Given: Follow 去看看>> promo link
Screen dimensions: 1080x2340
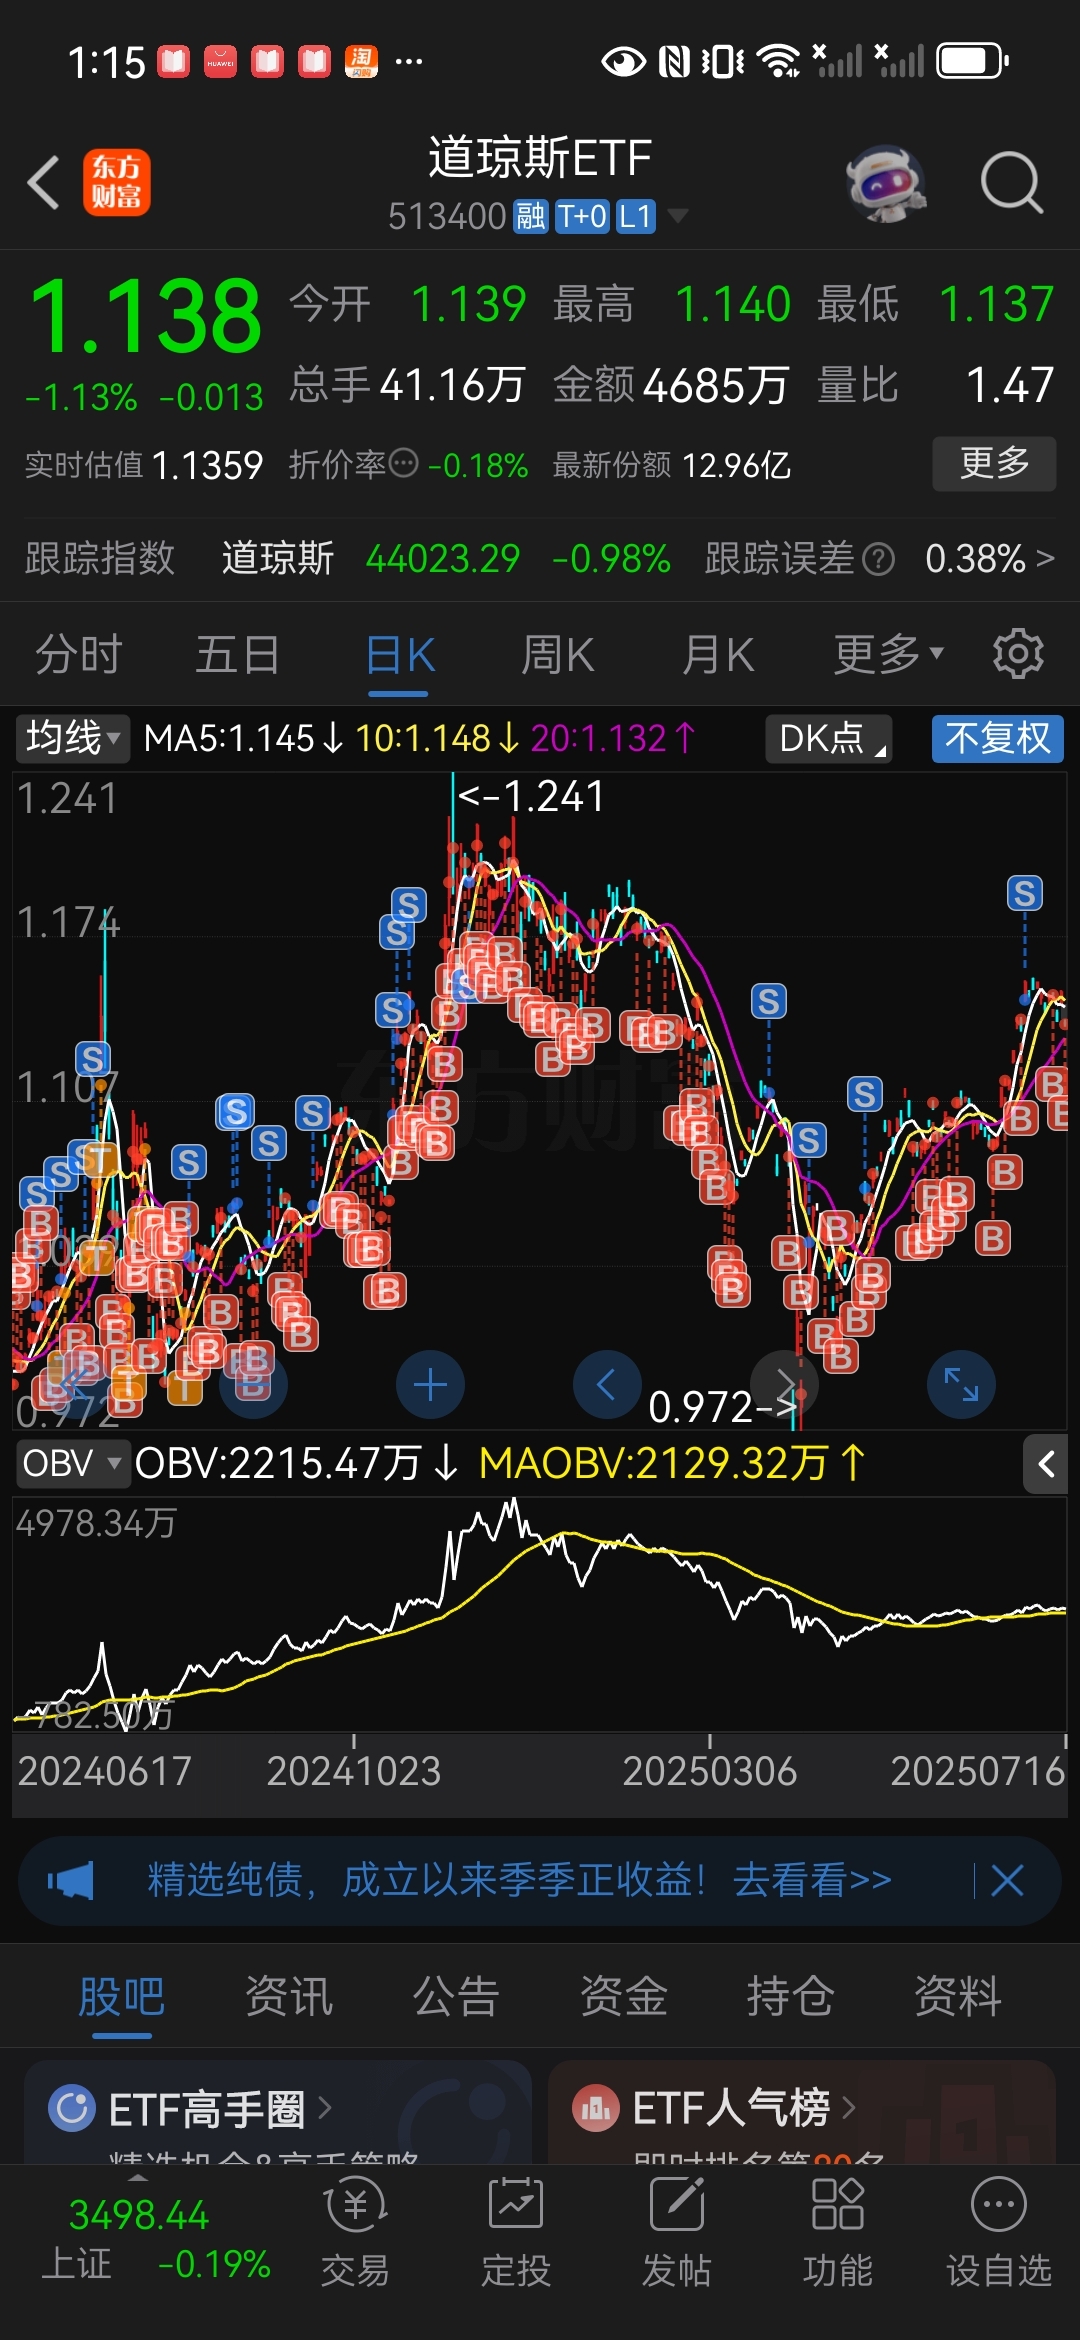Looking at the screenshot, I should tap(812, 1880).
